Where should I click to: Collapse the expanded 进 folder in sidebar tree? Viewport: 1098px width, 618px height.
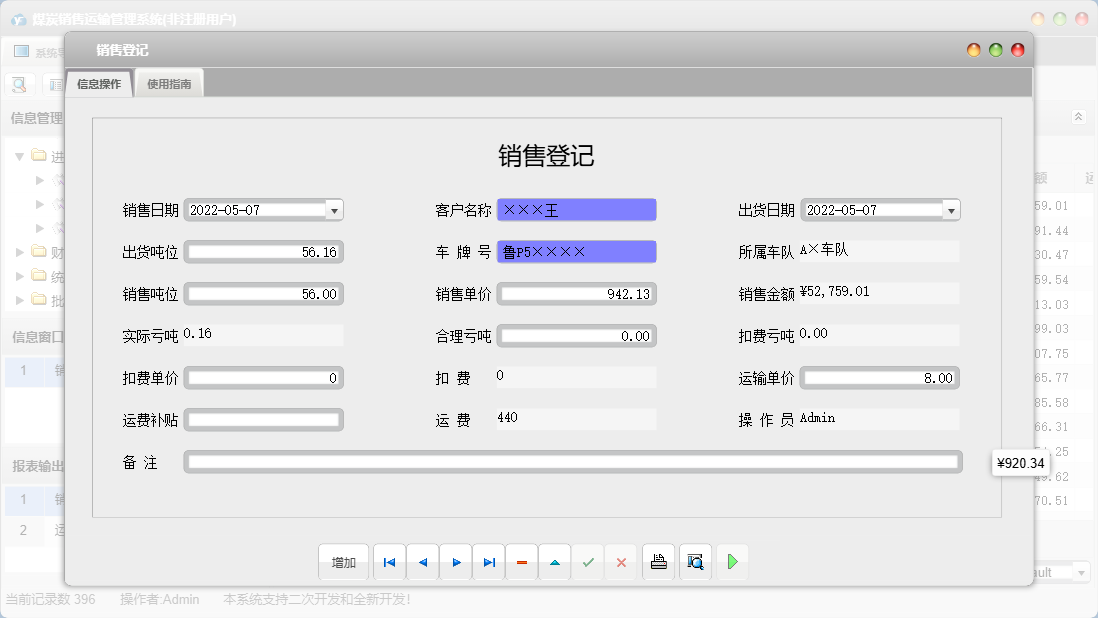[20, 156]
